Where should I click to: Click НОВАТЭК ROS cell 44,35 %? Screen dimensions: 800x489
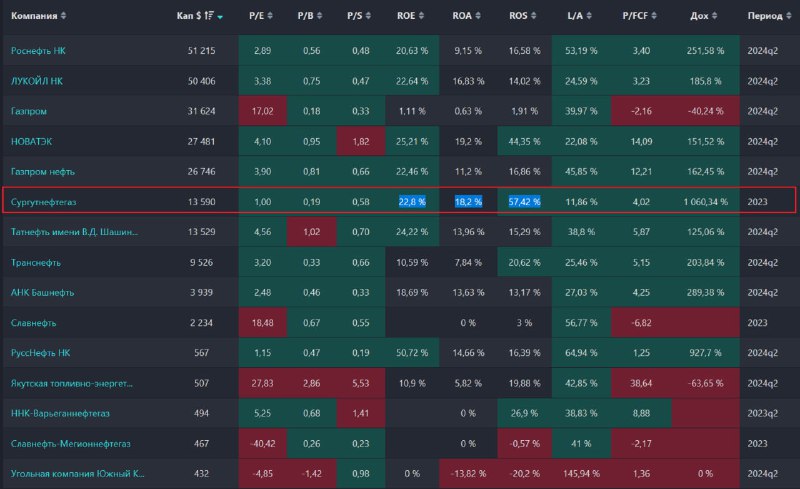[x=524, y=141]
